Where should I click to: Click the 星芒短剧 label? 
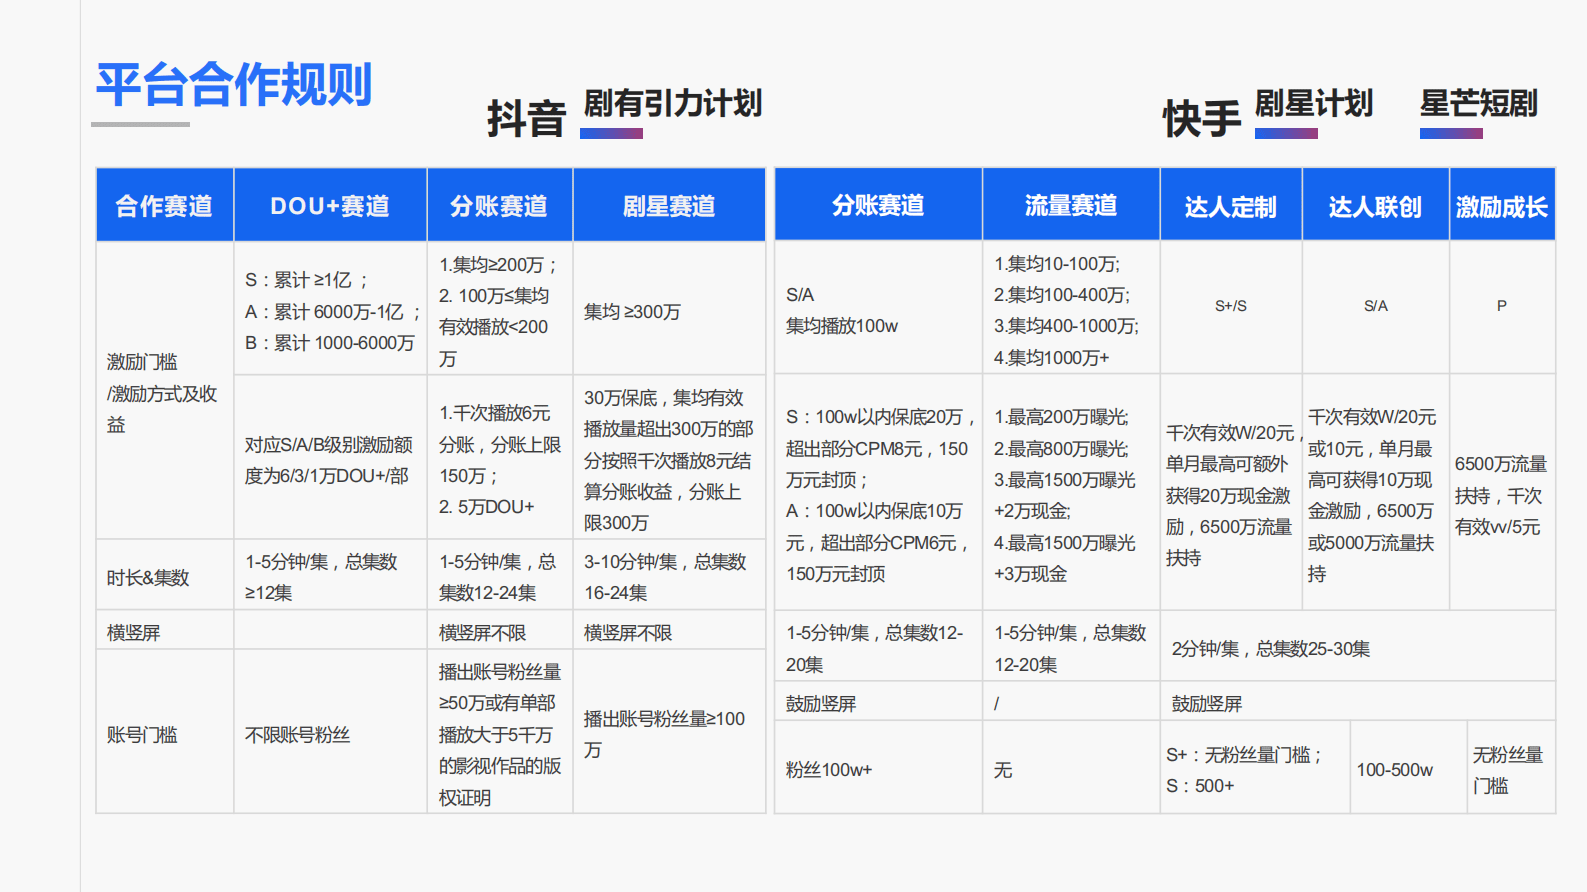(1479, 103)
